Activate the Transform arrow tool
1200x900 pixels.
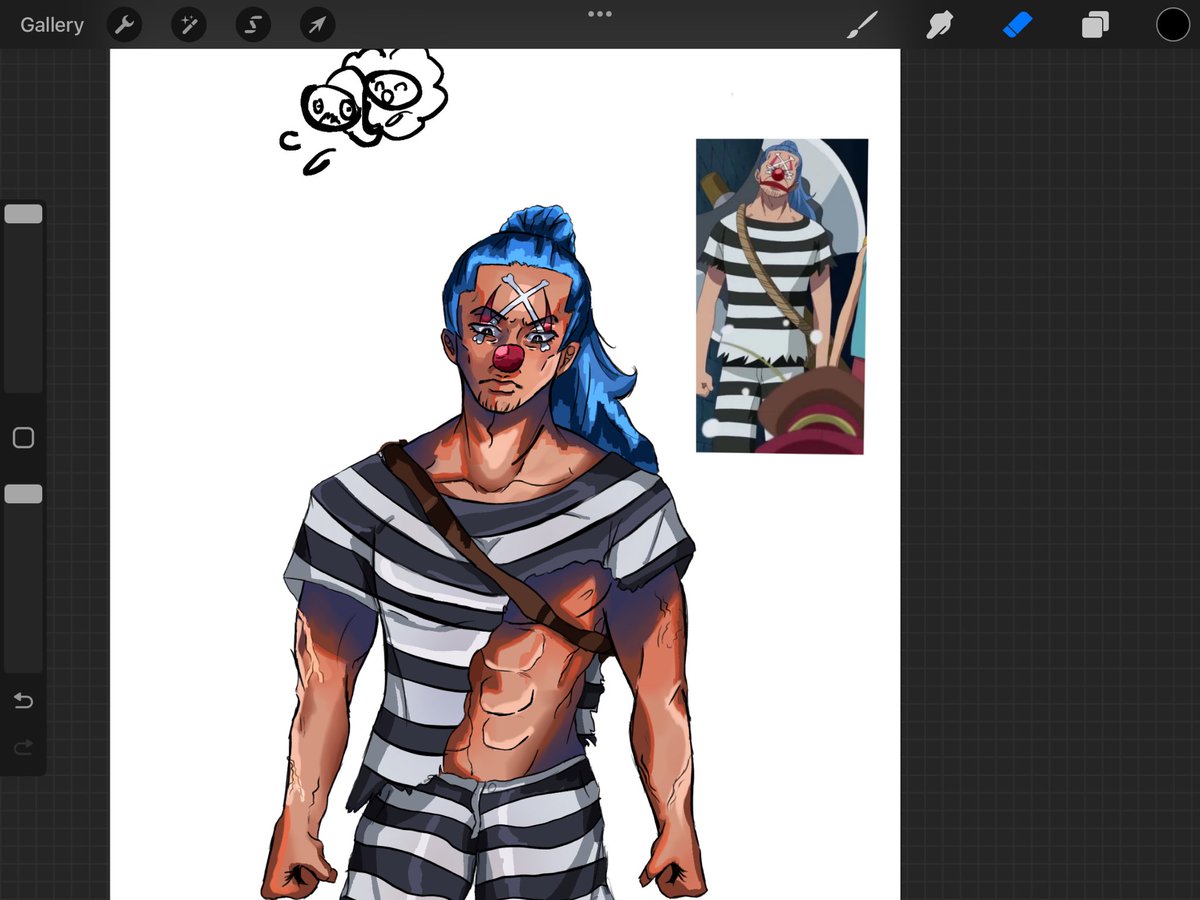(317, 25)
